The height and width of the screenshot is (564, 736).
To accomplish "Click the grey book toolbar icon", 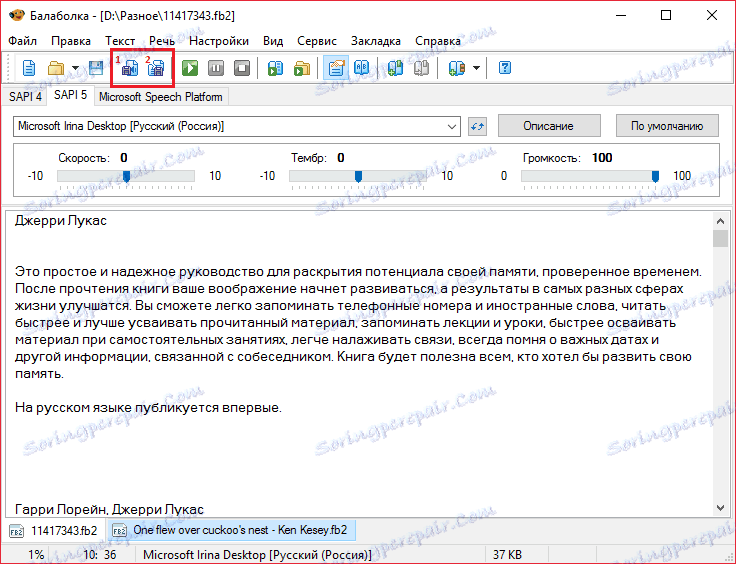I will tap(422, 69).
